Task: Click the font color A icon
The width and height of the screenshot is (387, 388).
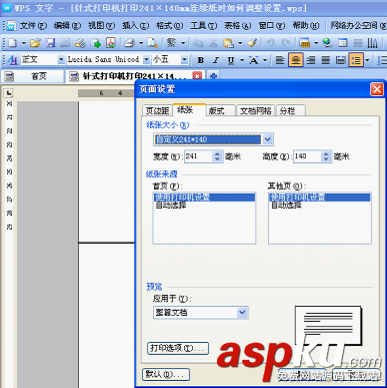Action: click(254, 60)
